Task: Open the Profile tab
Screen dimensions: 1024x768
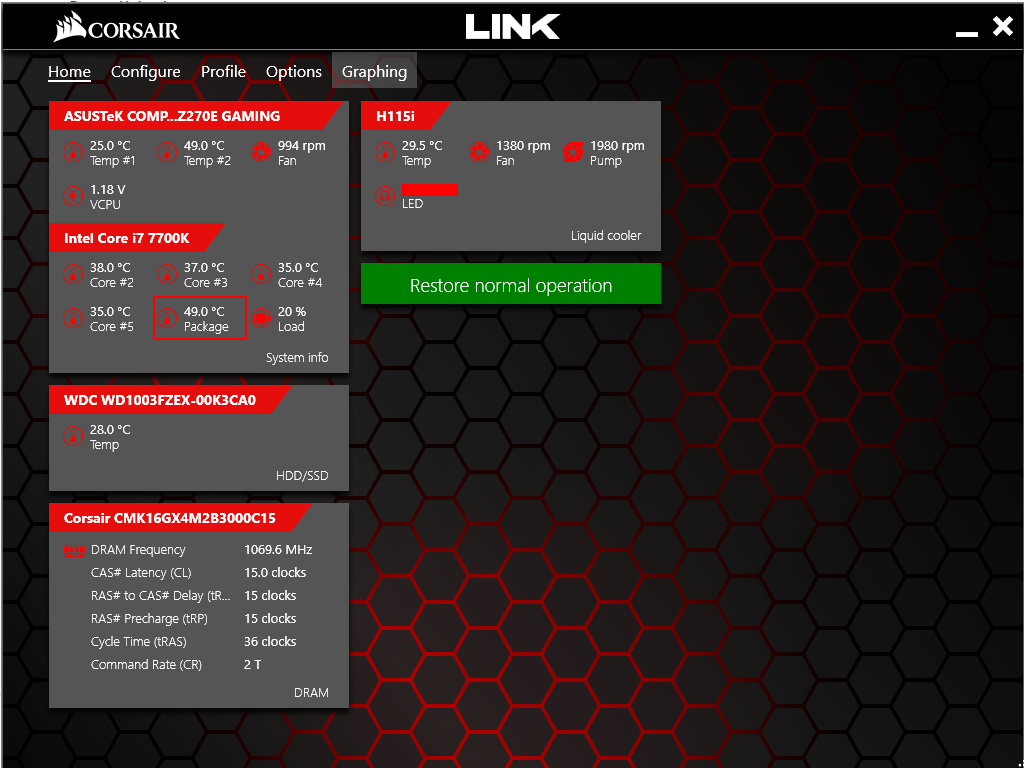Action: tap(223, 72)
